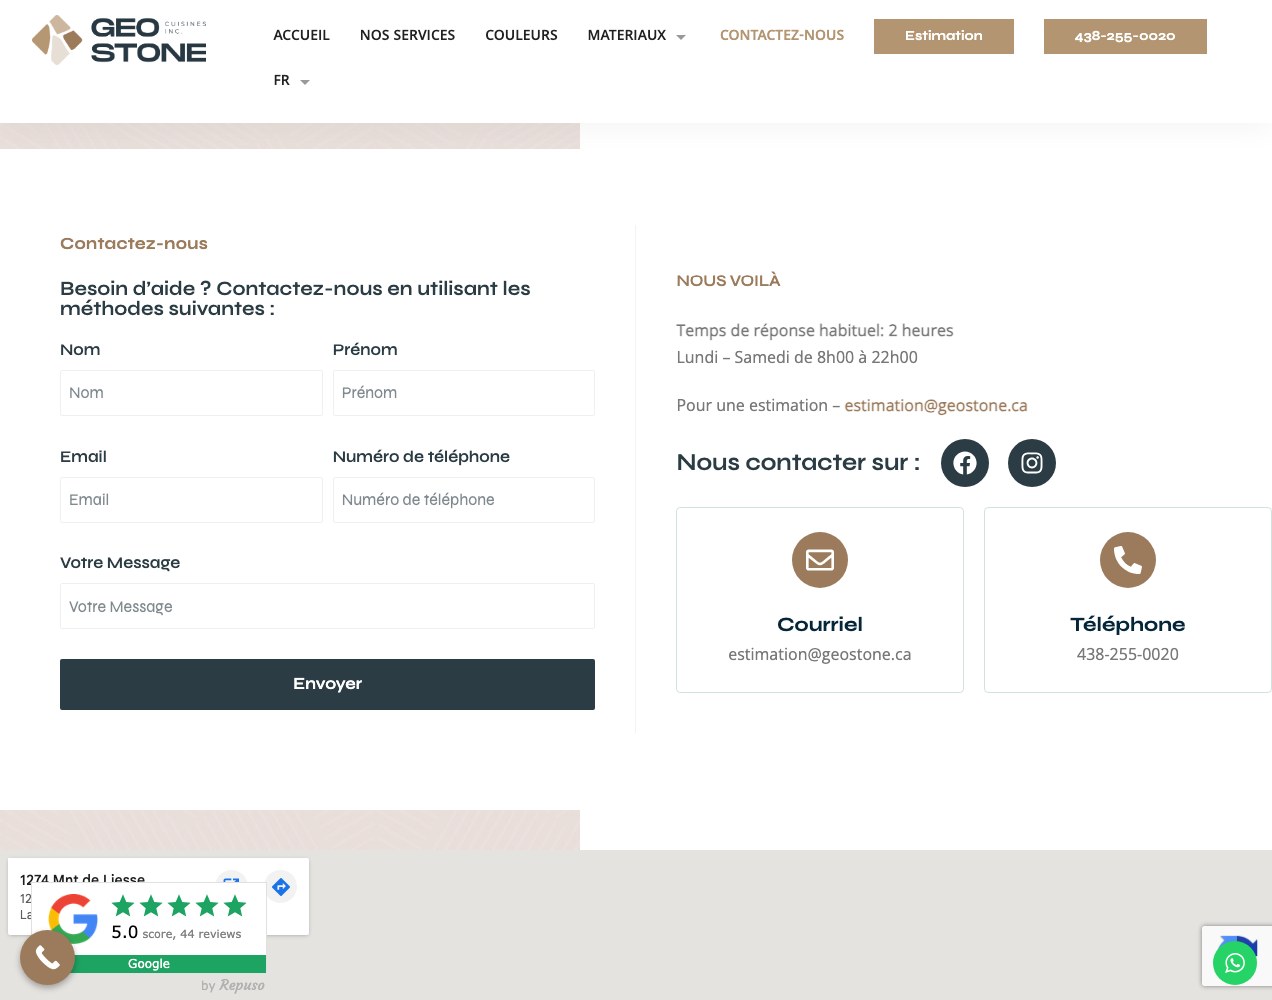Open the FR language dropdown
The width and height of the screenshot is (1272, 1000).
click(x=291, y=80)
